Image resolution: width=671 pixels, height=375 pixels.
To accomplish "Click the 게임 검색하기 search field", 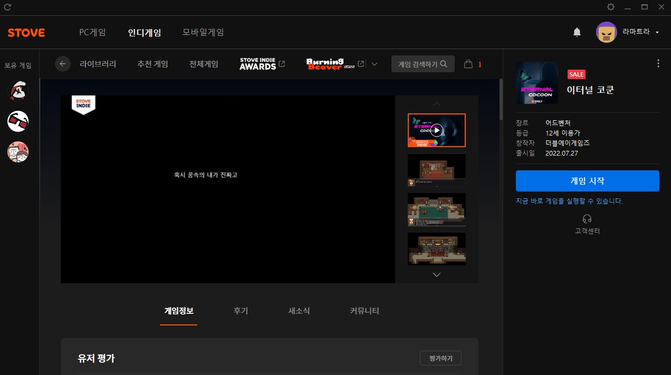I will coord(423,64).
